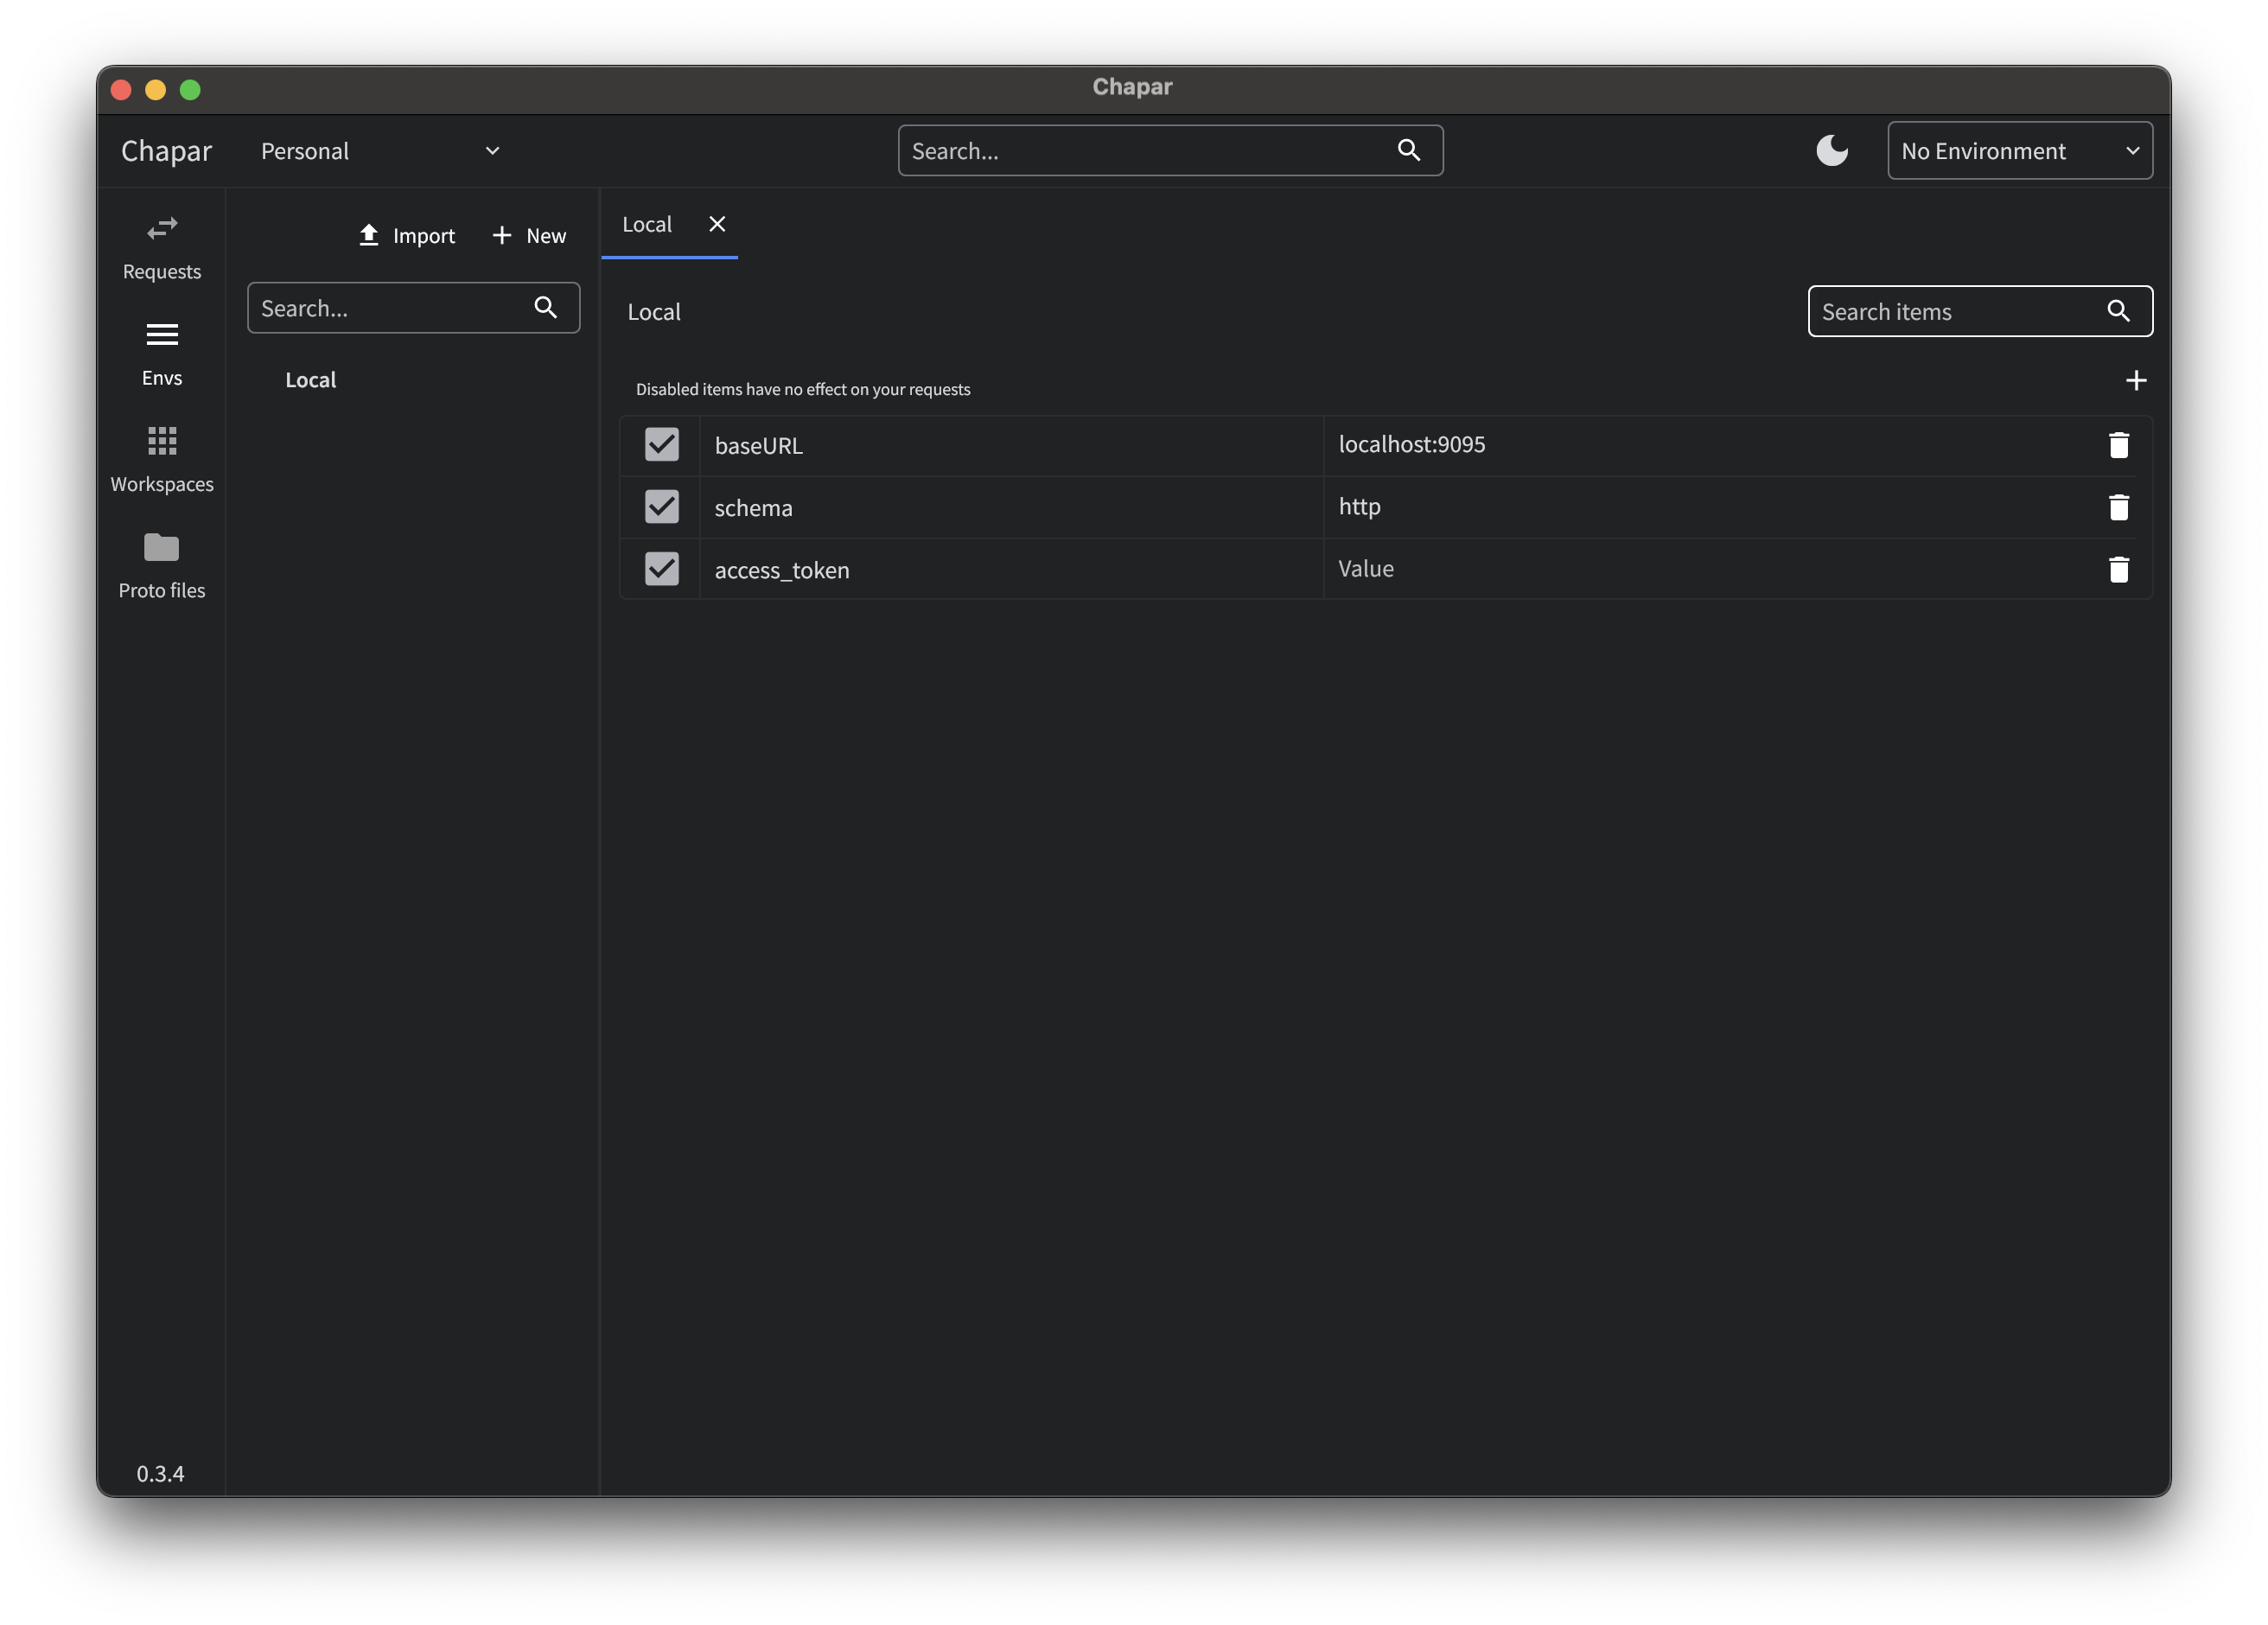
Task: Toggle dark mode with the moon icon
Action: [1831, 150]
